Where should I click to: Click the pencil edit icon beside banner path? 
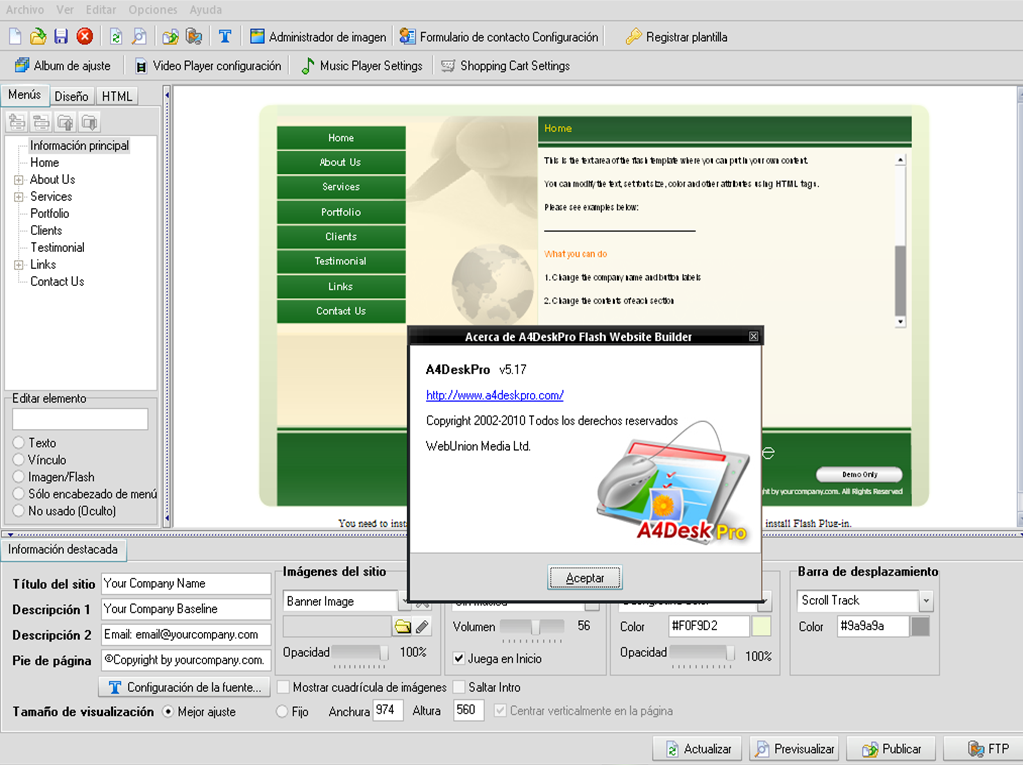click(x=422, y=627)
